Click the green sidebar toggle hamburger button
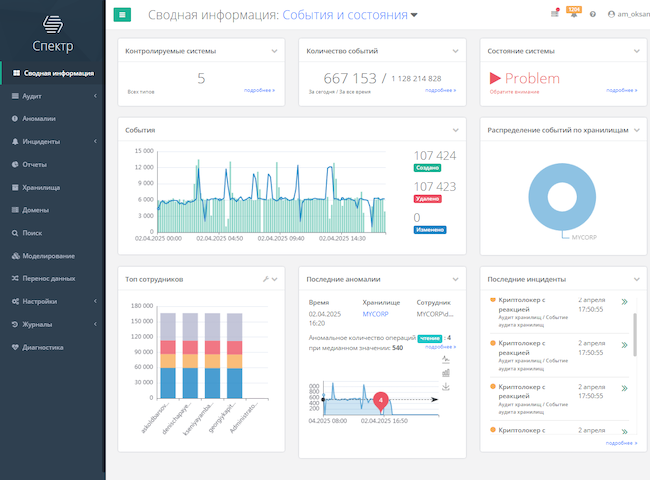The width and height of the screenshot is (650, 480). pyautogui.click(x=123, y=14)
